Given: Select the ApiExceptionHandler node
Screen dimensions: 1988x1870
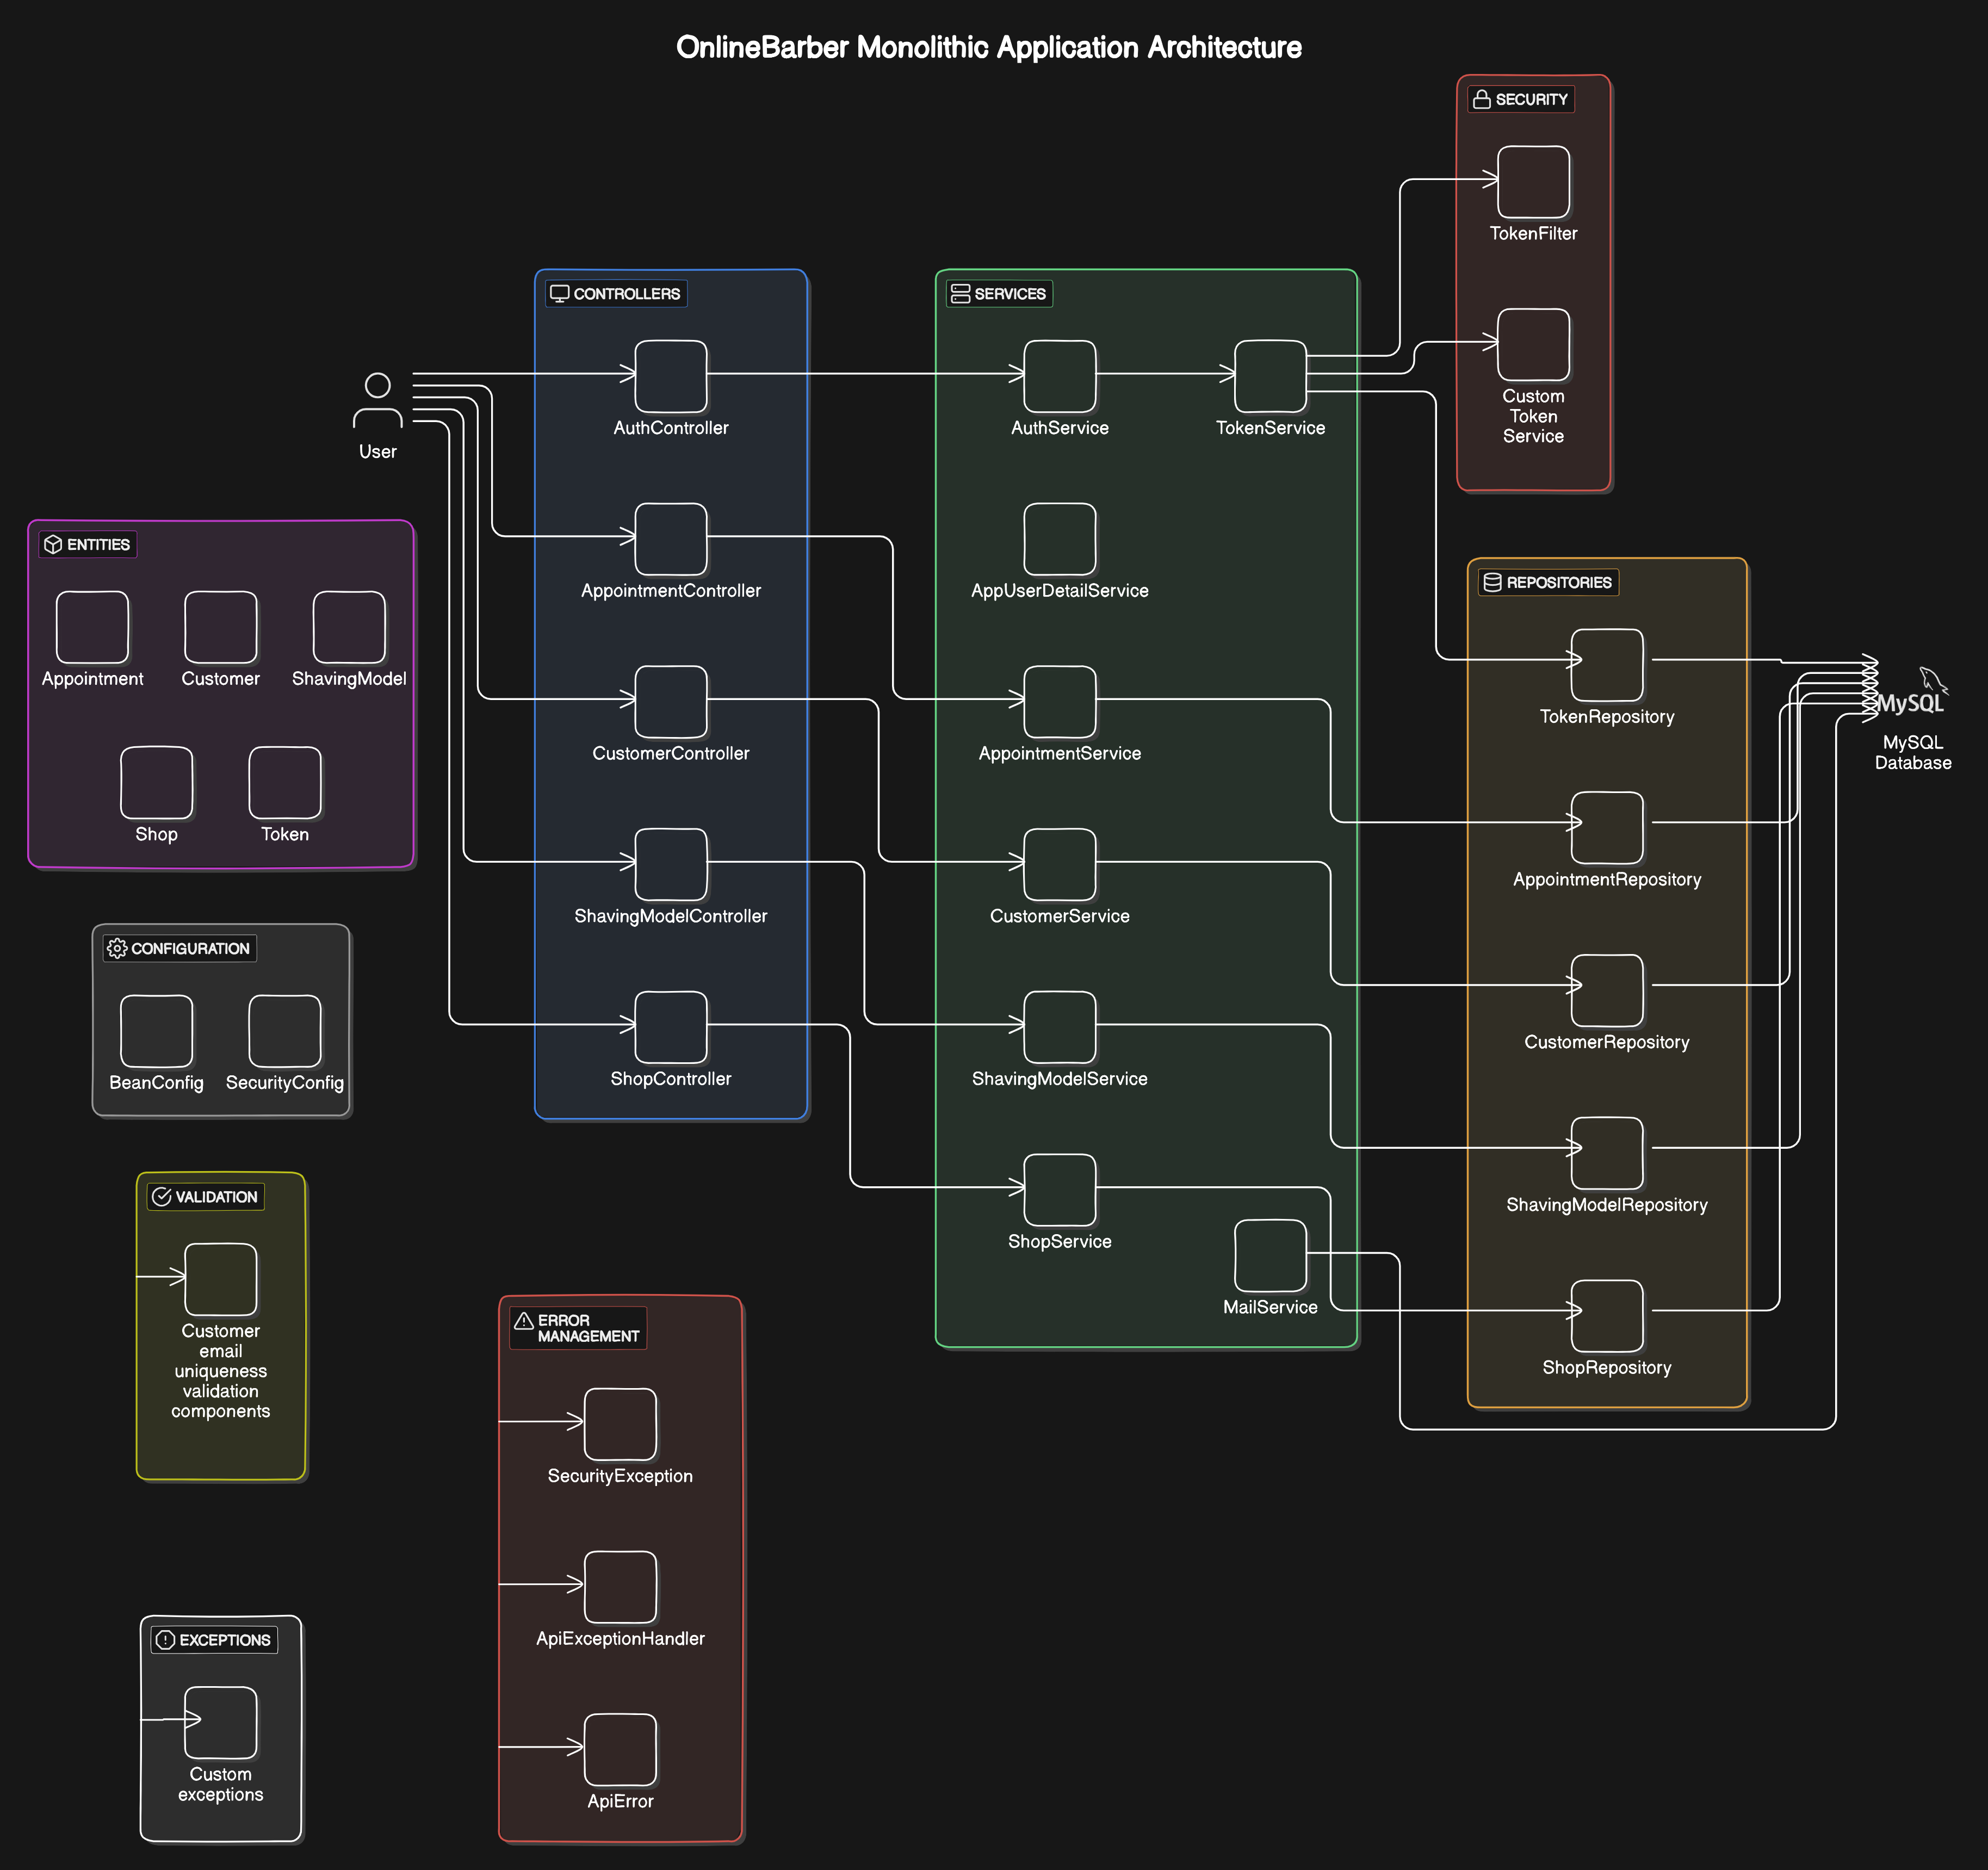Looking at the screenshot, I should point(620,1587).
